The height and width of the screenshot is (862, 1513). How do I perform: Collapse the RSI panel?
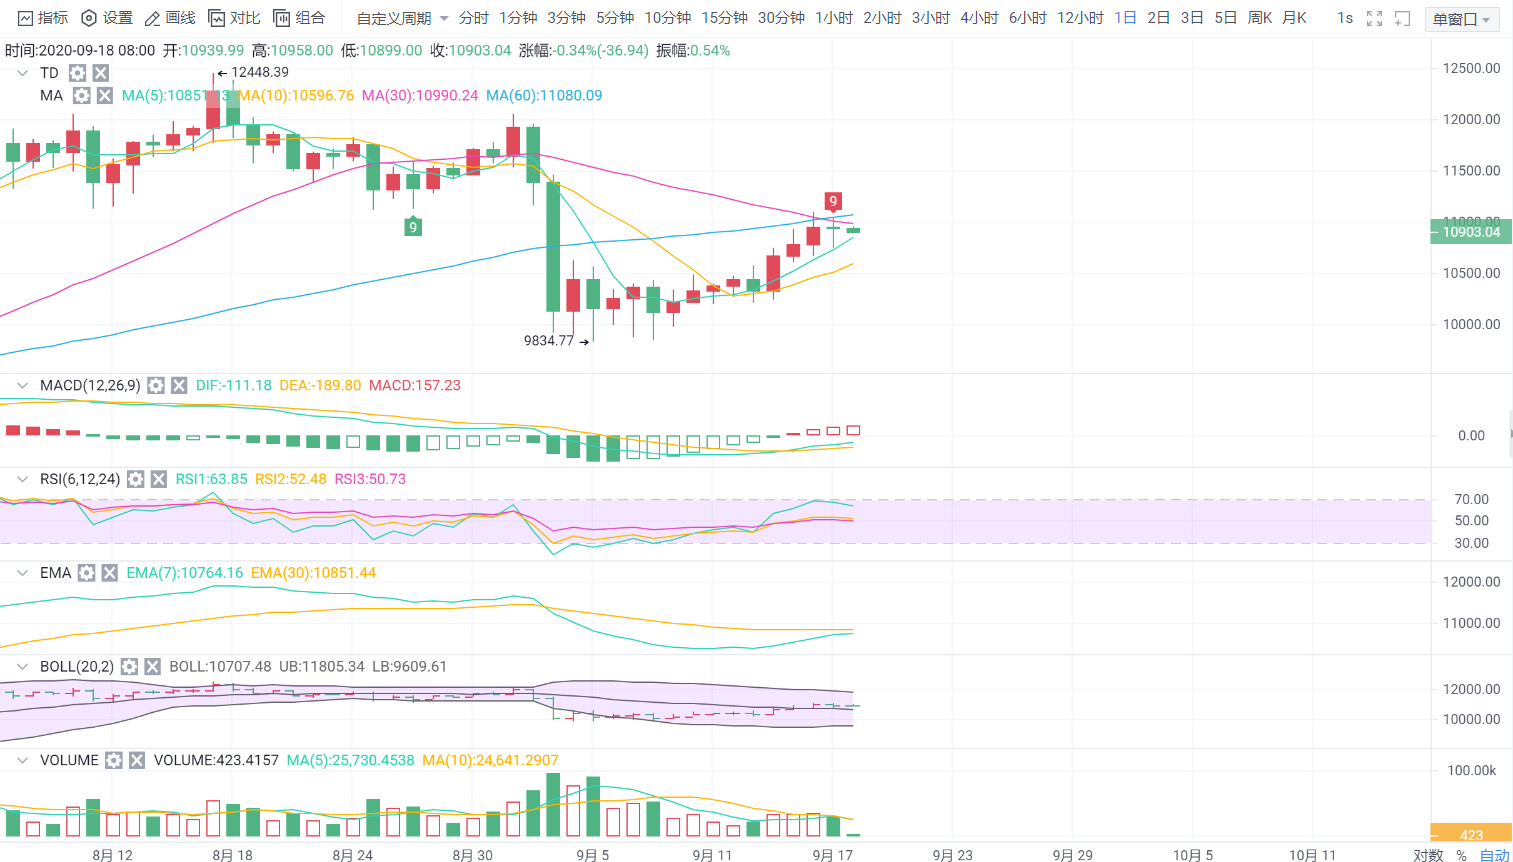click(22, 479)
